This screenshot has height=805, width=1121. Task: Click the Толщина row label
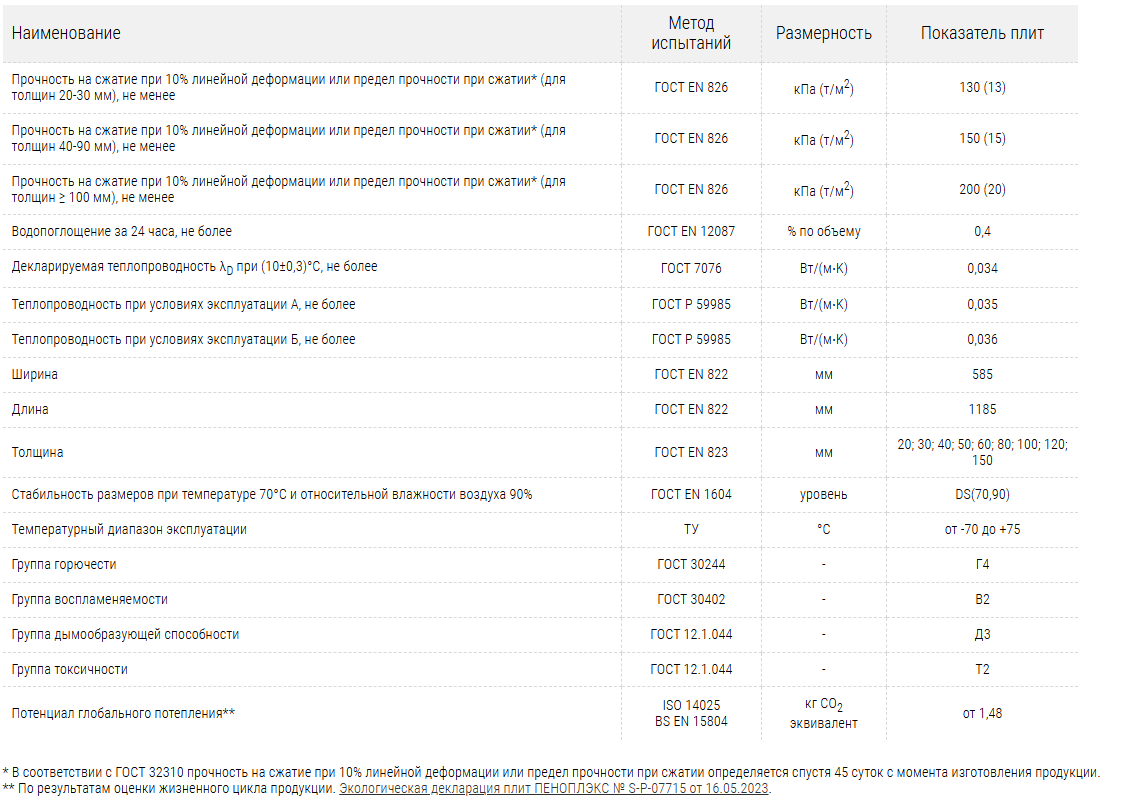point(38,452)
